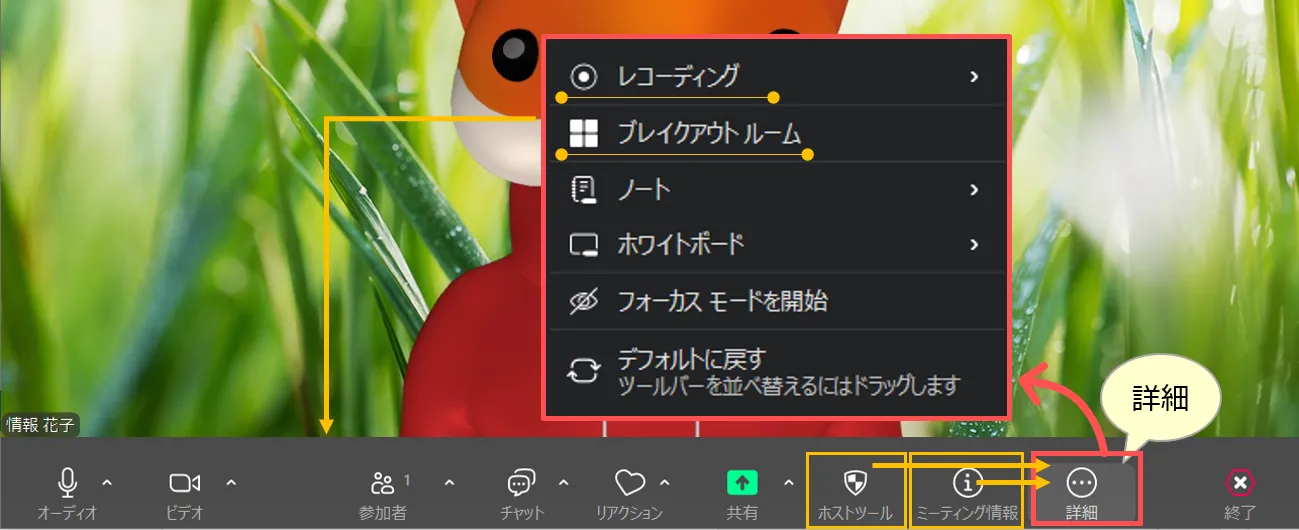Viewport: 1299px width, 530px height.
Task: Start screen sharing with green 共有 icon
Action: click(x=742, y=483)
